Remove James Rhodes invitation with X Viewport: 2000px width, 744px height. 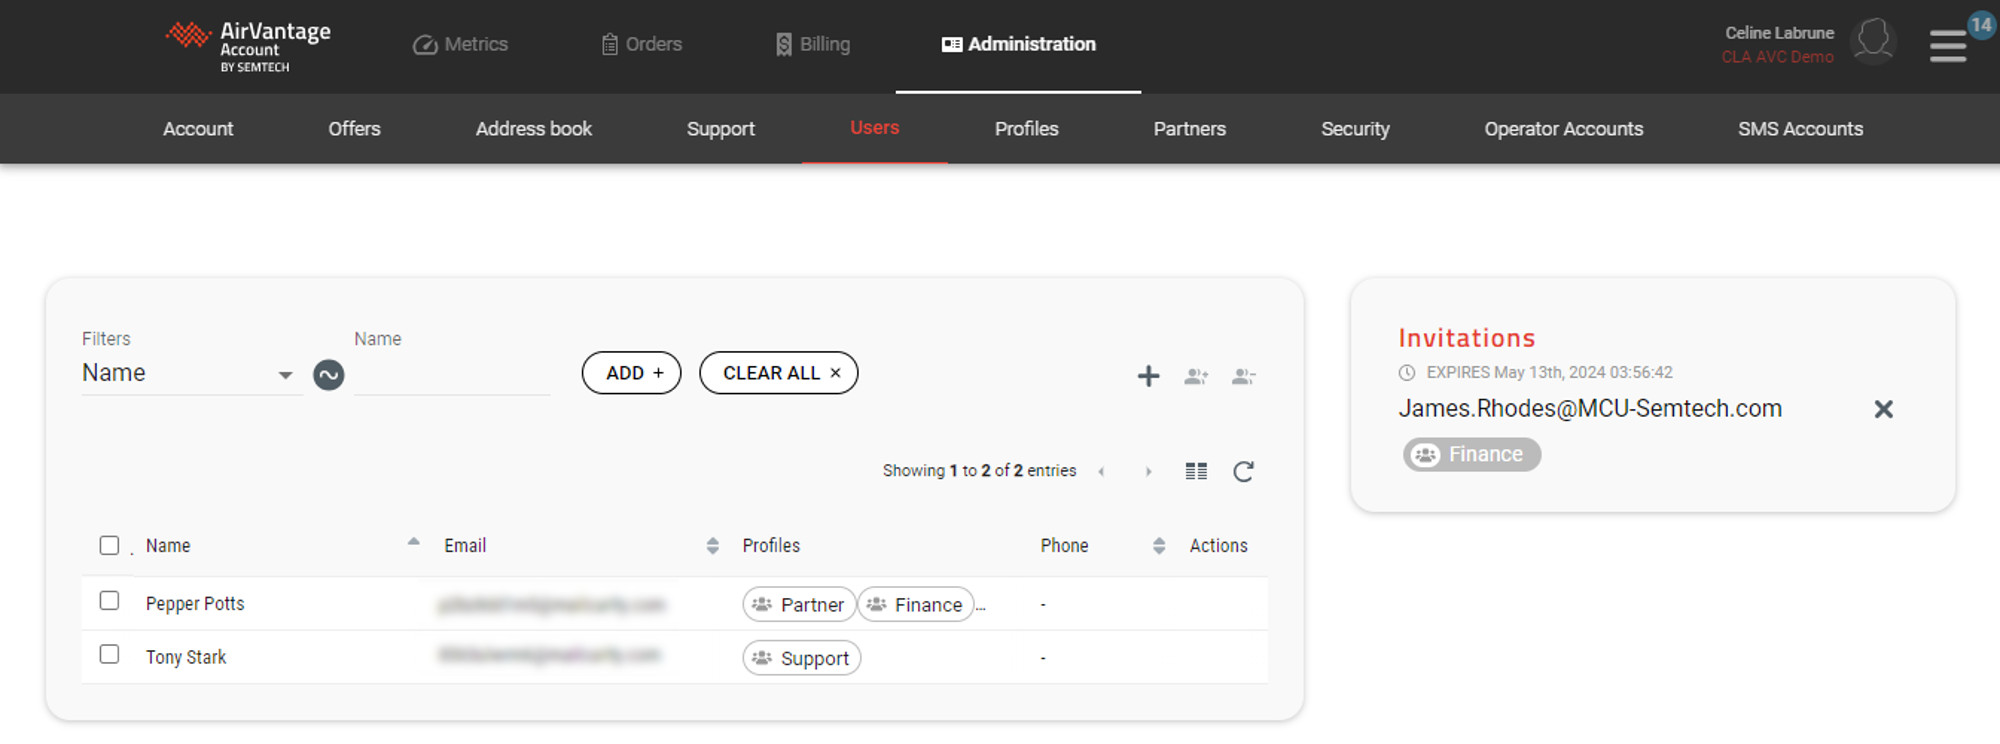[x=1883, y=409]
